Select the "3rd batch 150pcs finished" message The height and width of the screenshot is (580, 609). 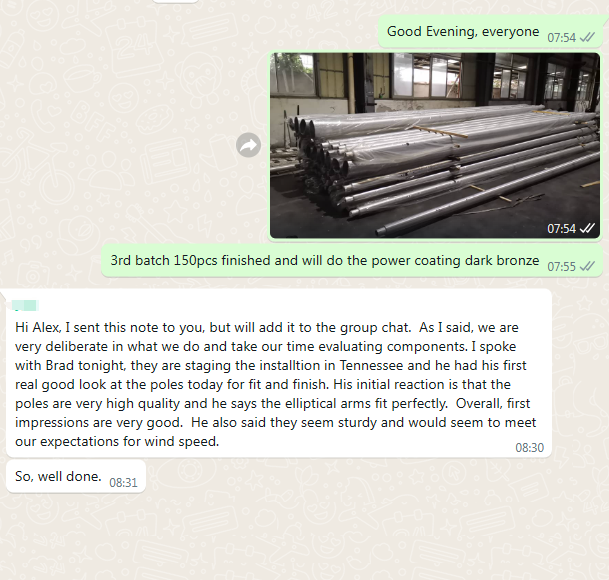point(324,260)
